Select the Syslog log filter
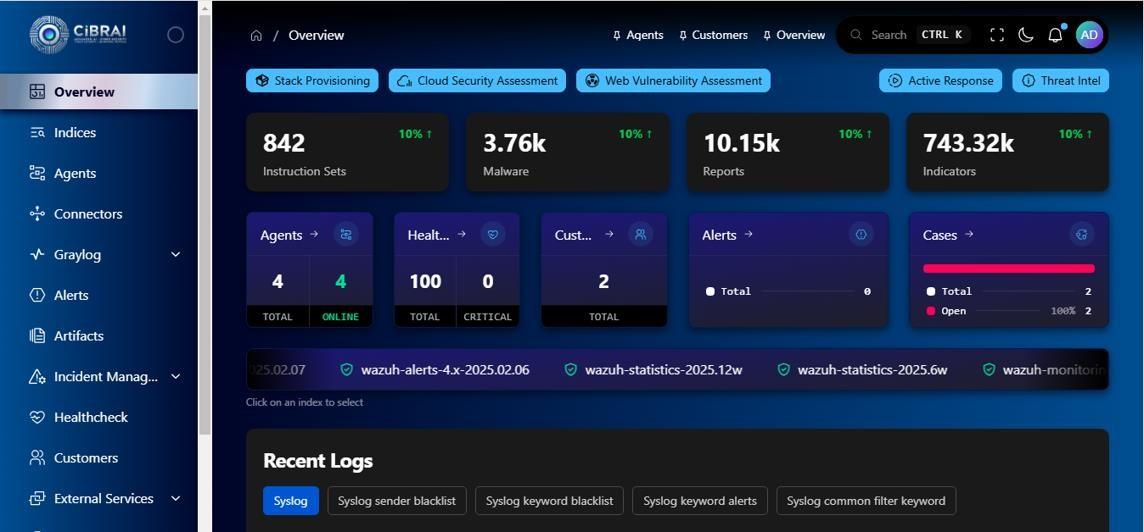Viewport: 1144px width, 532px height. tap(291, 501)
